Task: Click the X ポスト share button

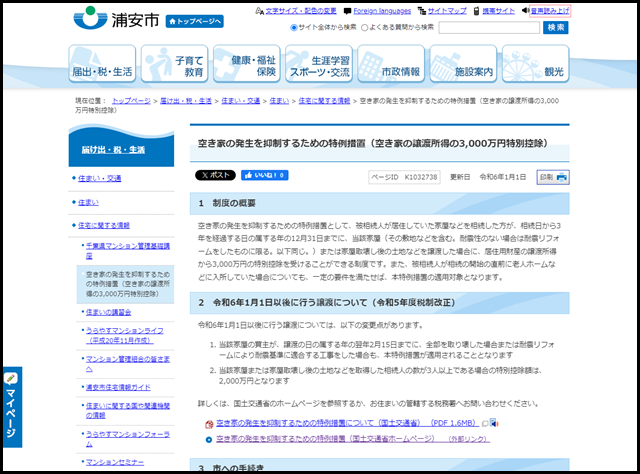Action: (x=216, y=175)
